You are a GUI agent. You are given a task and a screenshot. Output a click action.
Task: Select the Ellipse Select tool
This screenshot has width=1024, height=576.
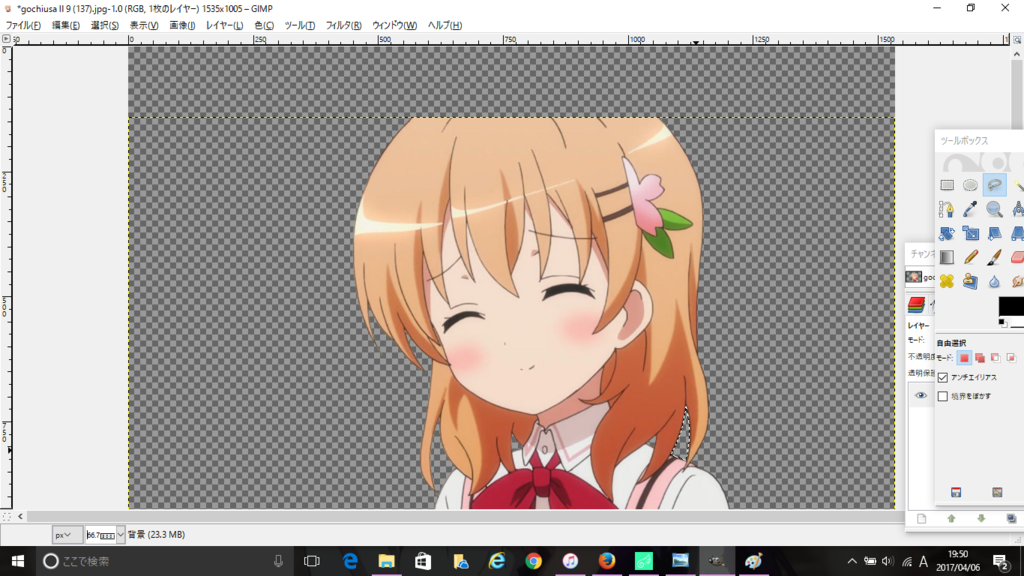[x=971, y=185]
